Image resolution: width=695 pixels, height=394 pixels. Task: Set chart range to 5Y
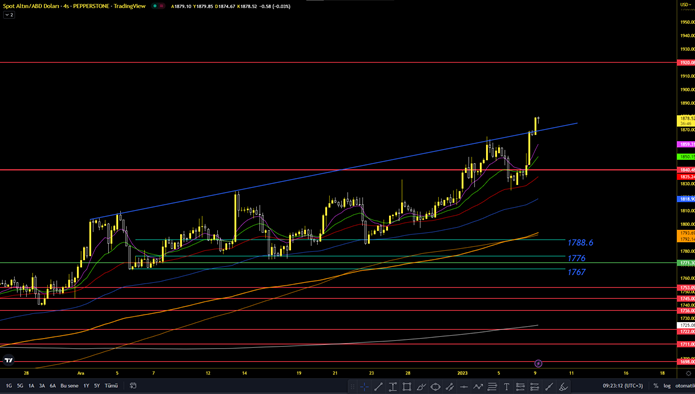click(x=97, y=386)
